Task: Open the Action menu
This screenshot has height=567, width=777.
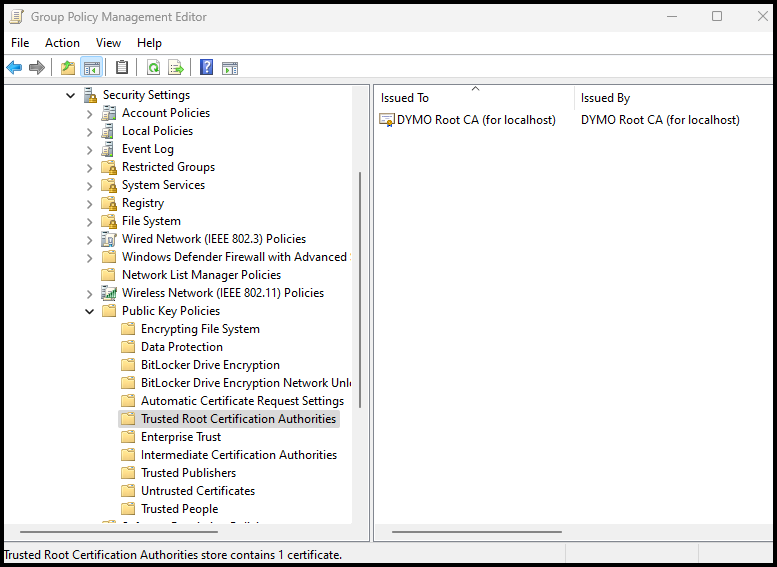Action: point(62,43)
